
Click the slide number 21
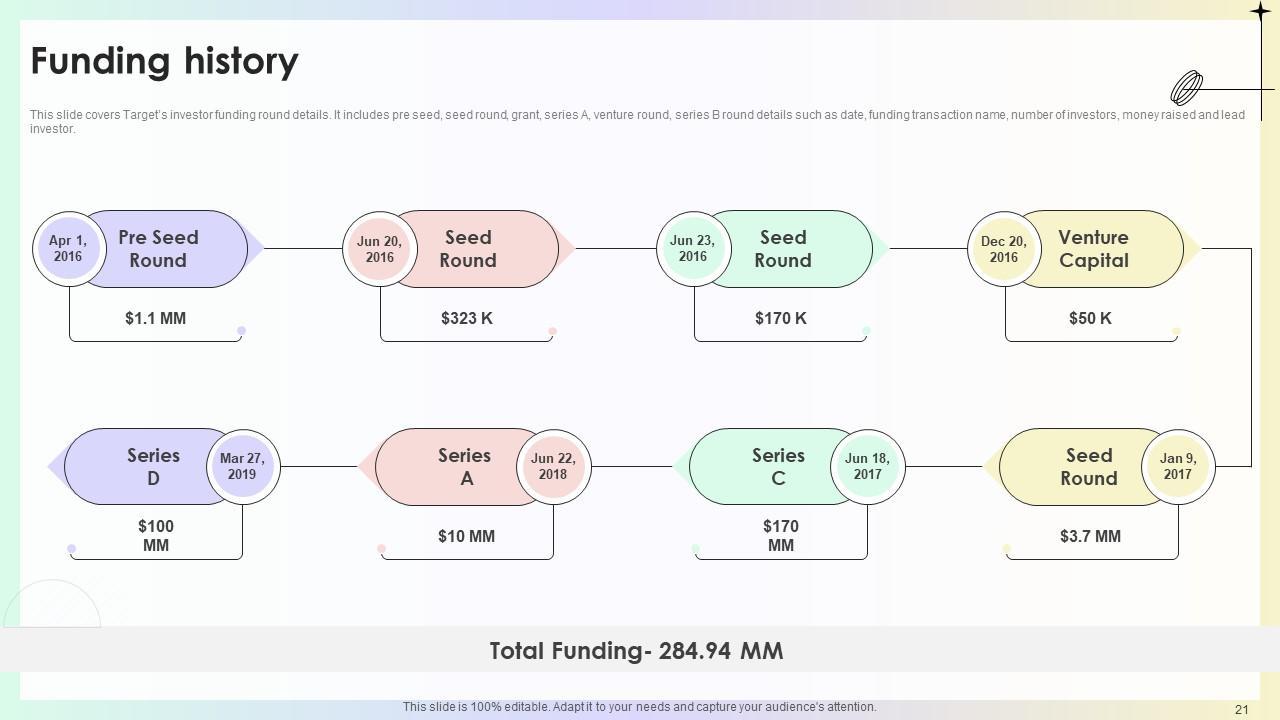pos(1242,709)
